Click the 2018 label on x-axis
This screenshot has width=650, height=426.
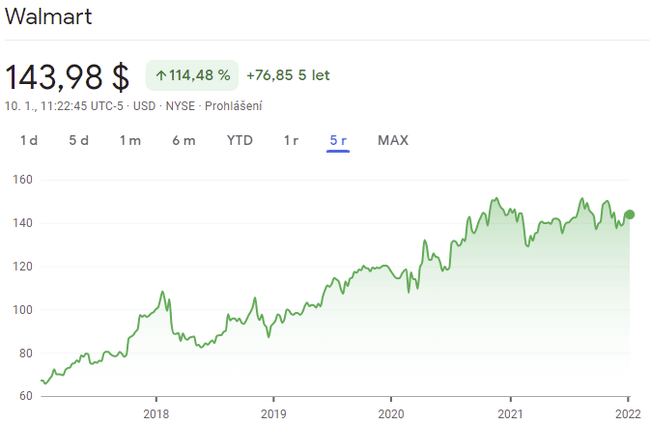click(x=156, y=414)
